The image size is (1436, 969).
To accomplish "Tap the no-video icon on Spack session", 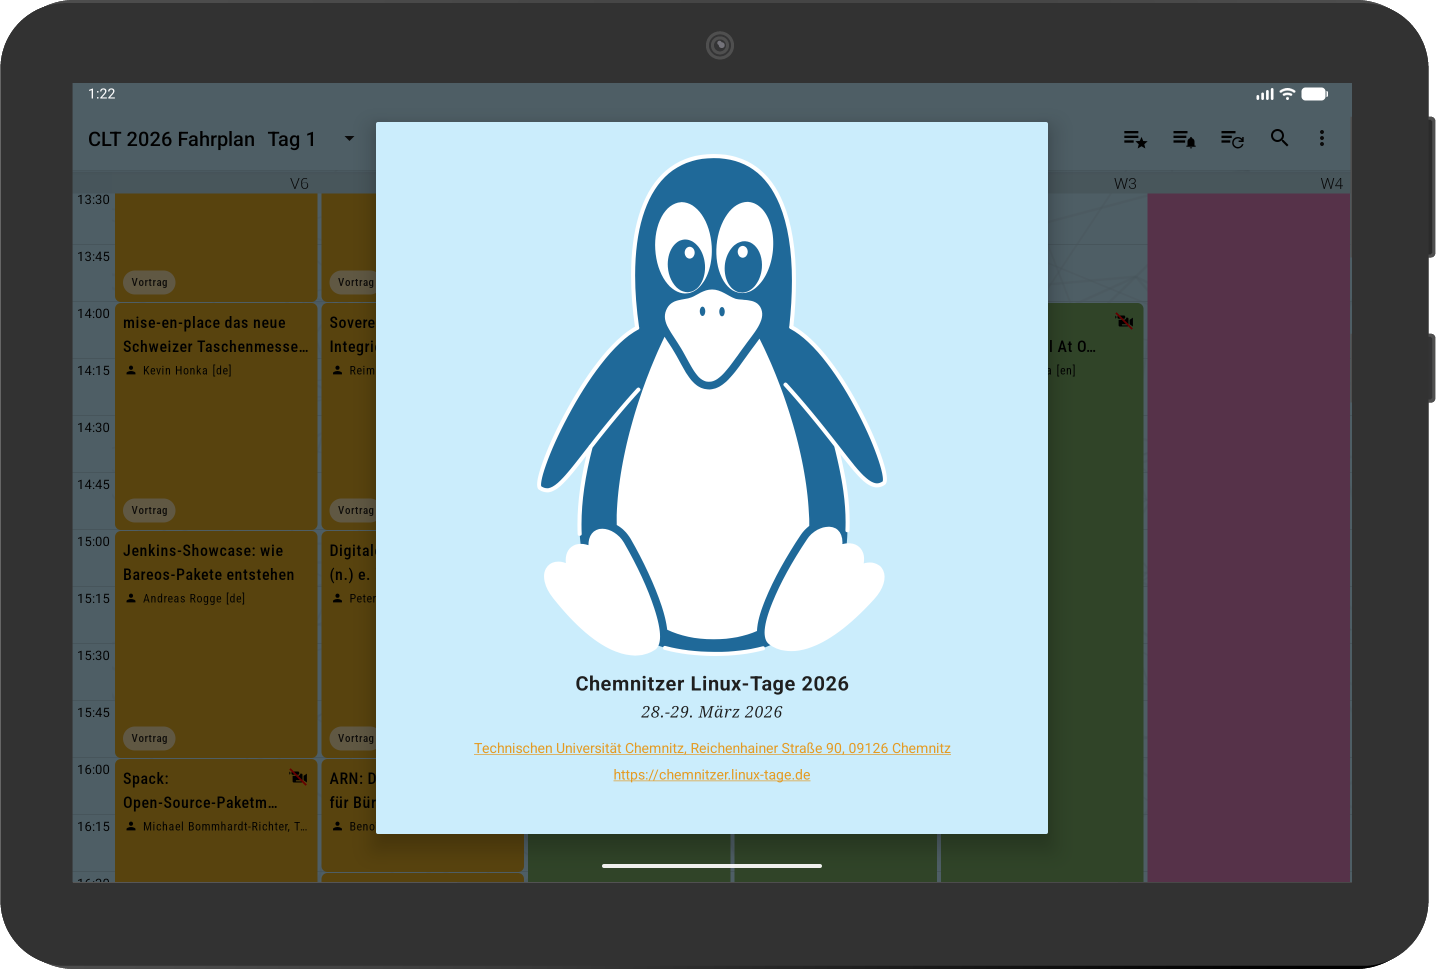I will tap(298, 777).
